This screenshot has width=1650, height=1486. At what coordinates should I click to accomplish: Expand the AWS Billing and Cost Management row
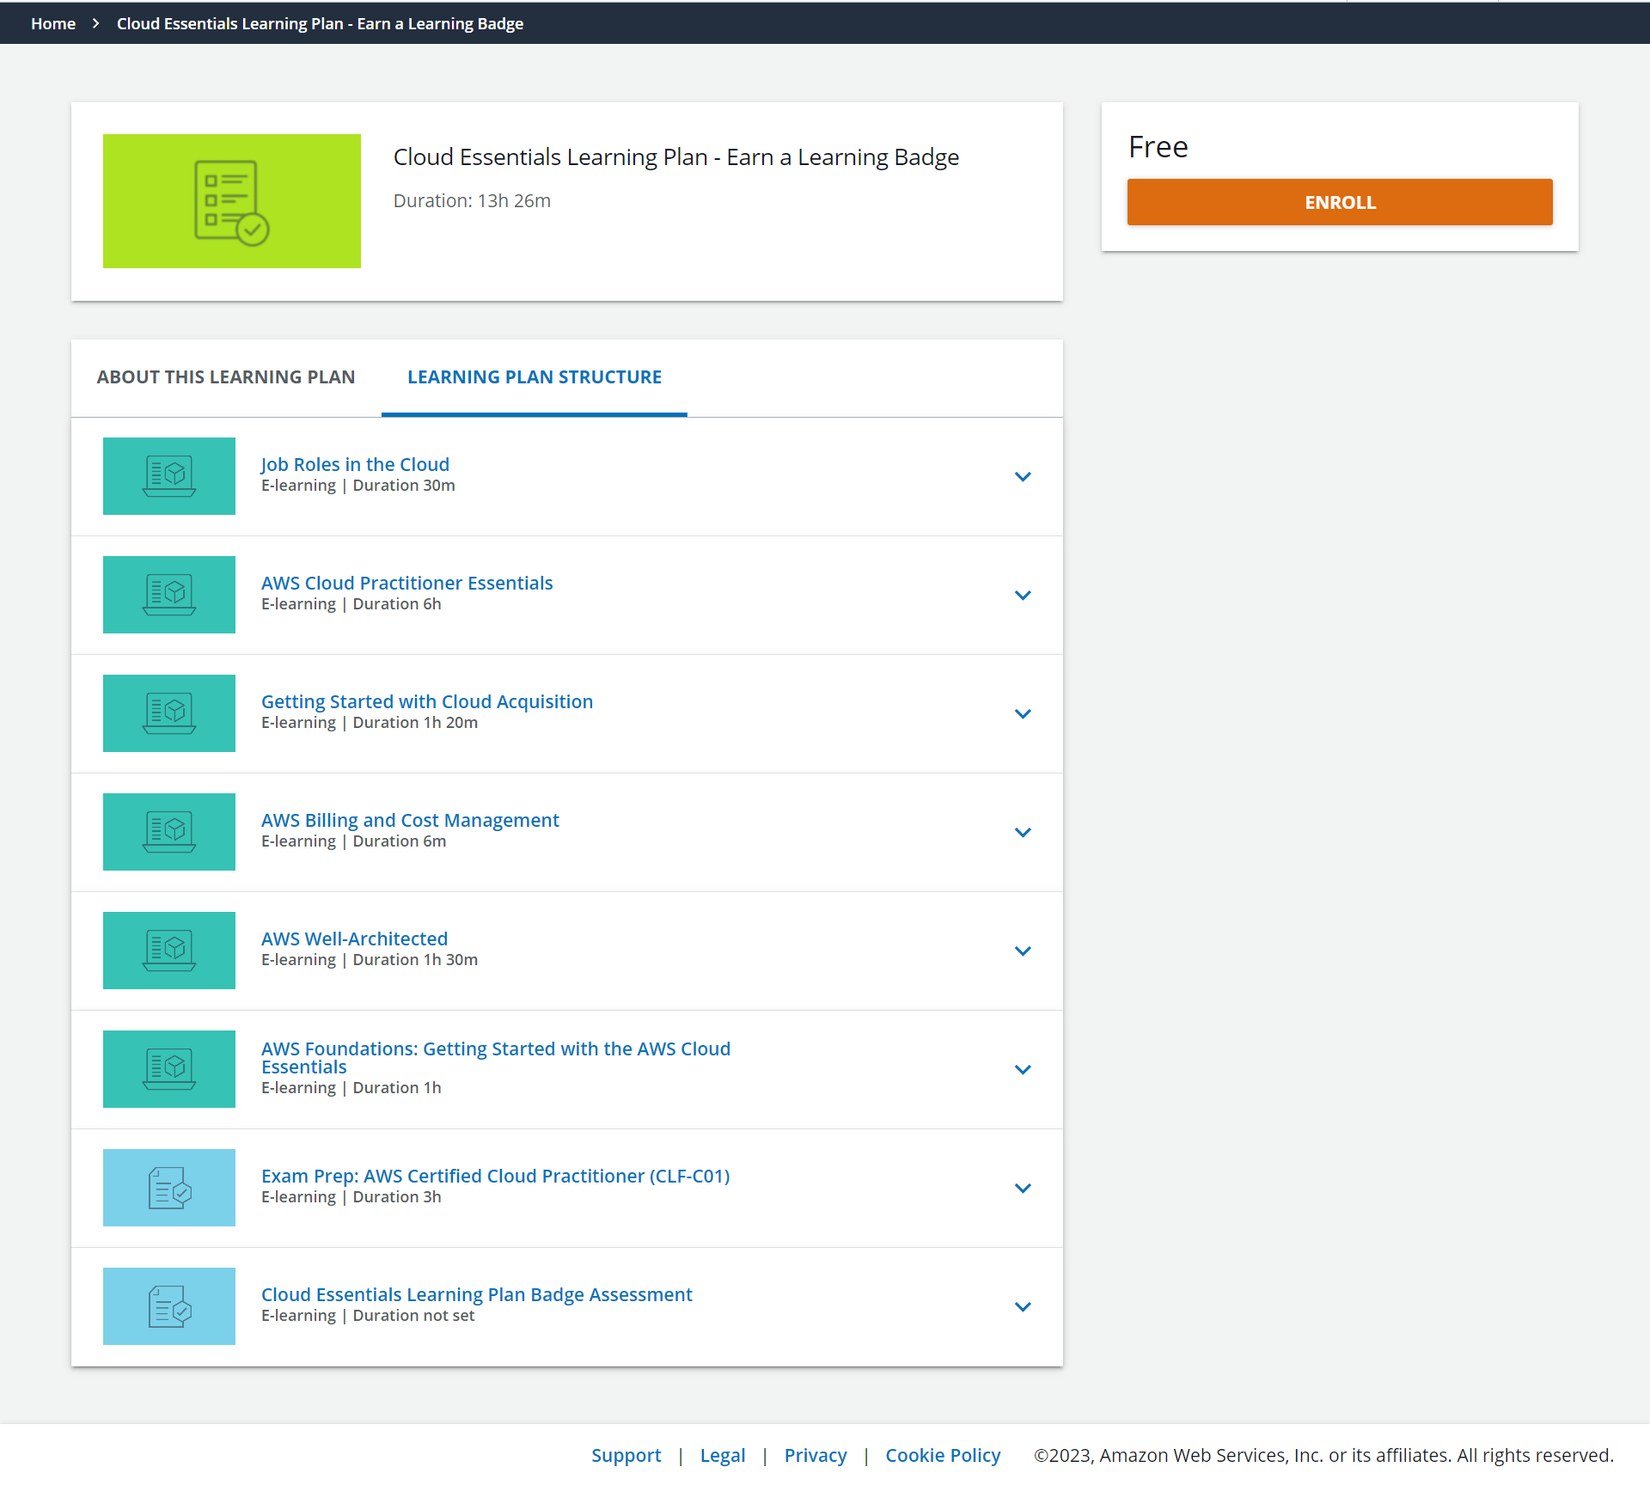tap(1022, 832)
